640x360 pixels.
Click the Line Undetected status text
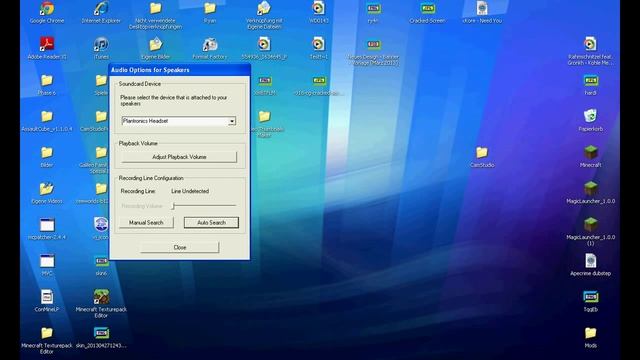coord(190,191)
